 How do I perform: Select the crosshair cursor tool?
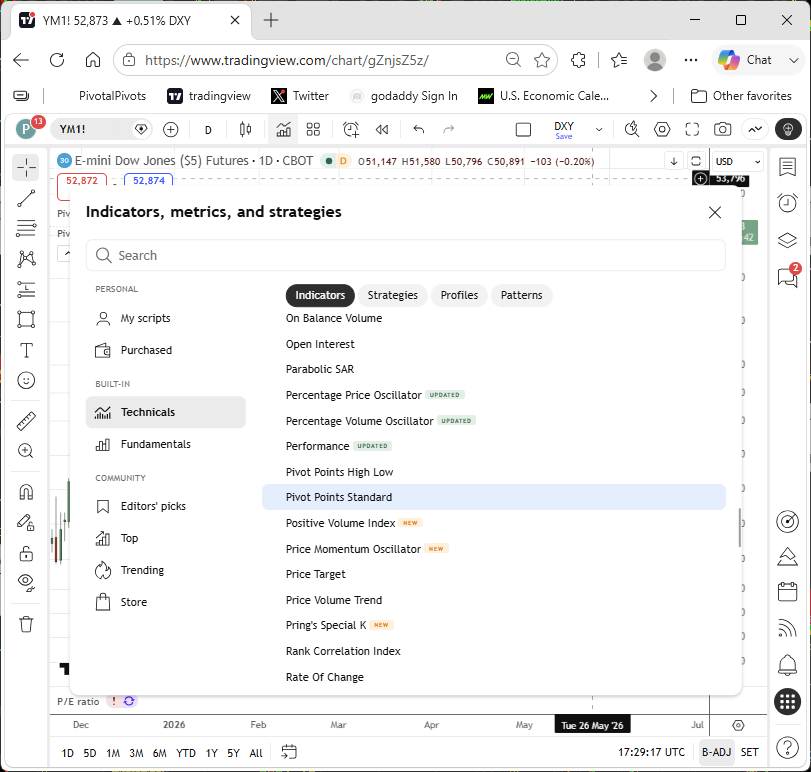pyautogui.click(x=26, y=168)
